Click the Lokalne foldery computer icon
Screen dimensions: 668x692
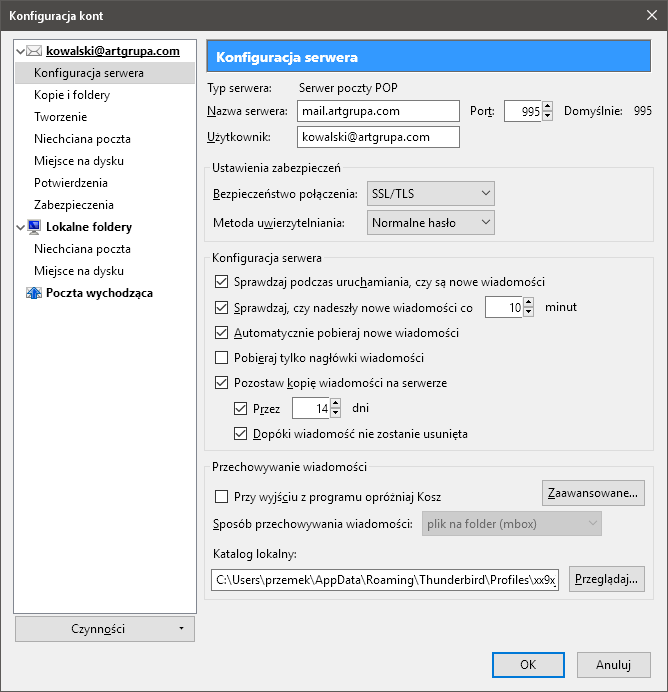coord(34,227)
